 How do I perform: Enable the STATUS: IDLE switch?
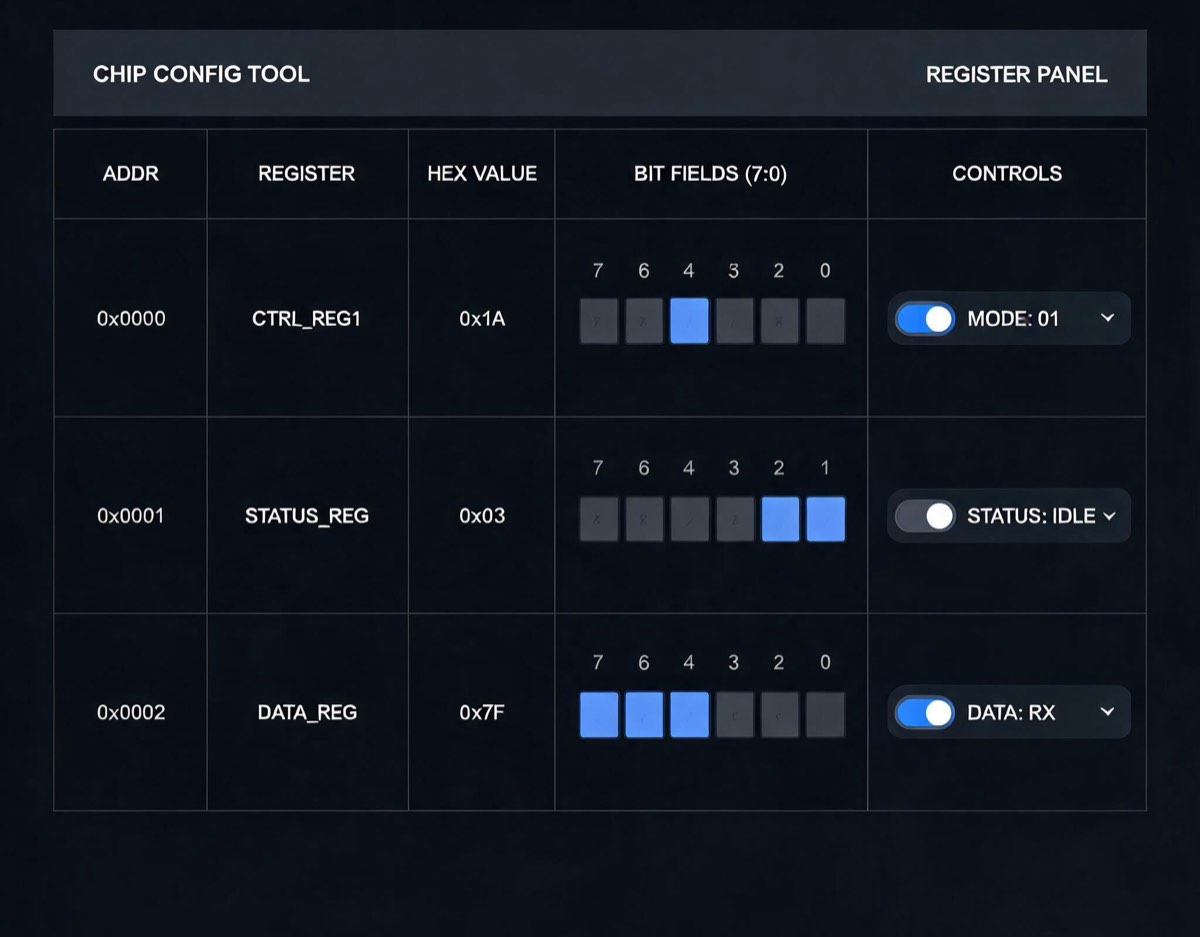tap(925, 516)
